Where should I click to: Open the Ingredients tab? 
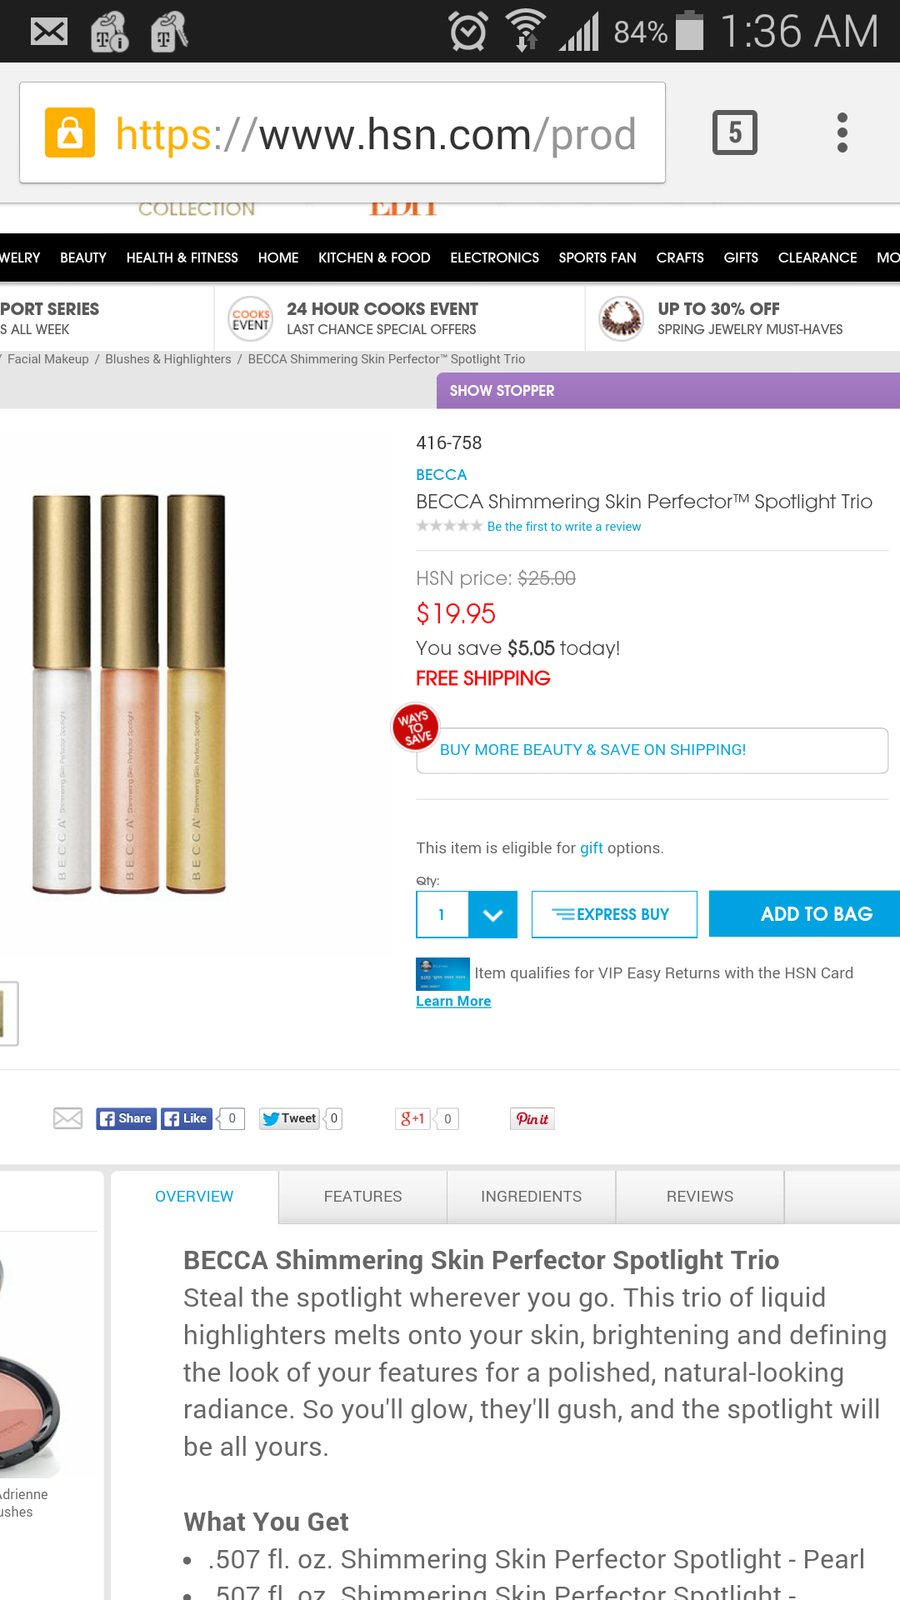(x=531, y=1196)
